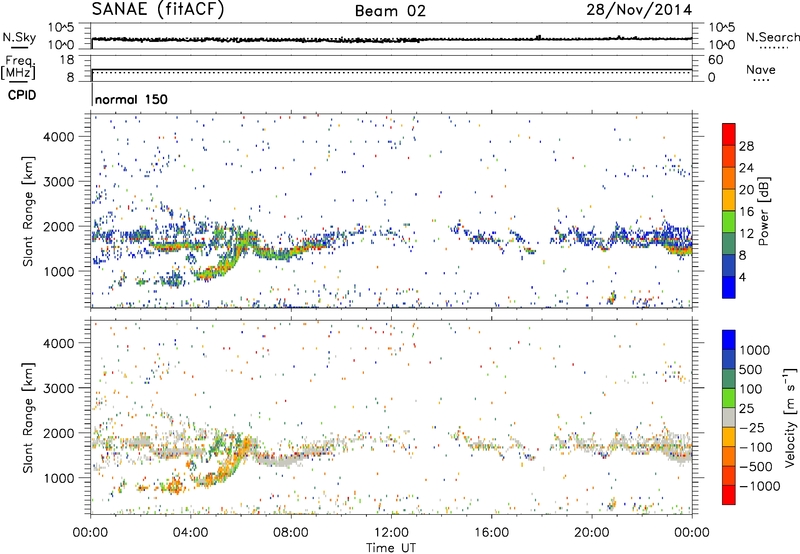800x554 pixels.
Task: Click the Freq. [MHz] label
Action: coord(18,67)
